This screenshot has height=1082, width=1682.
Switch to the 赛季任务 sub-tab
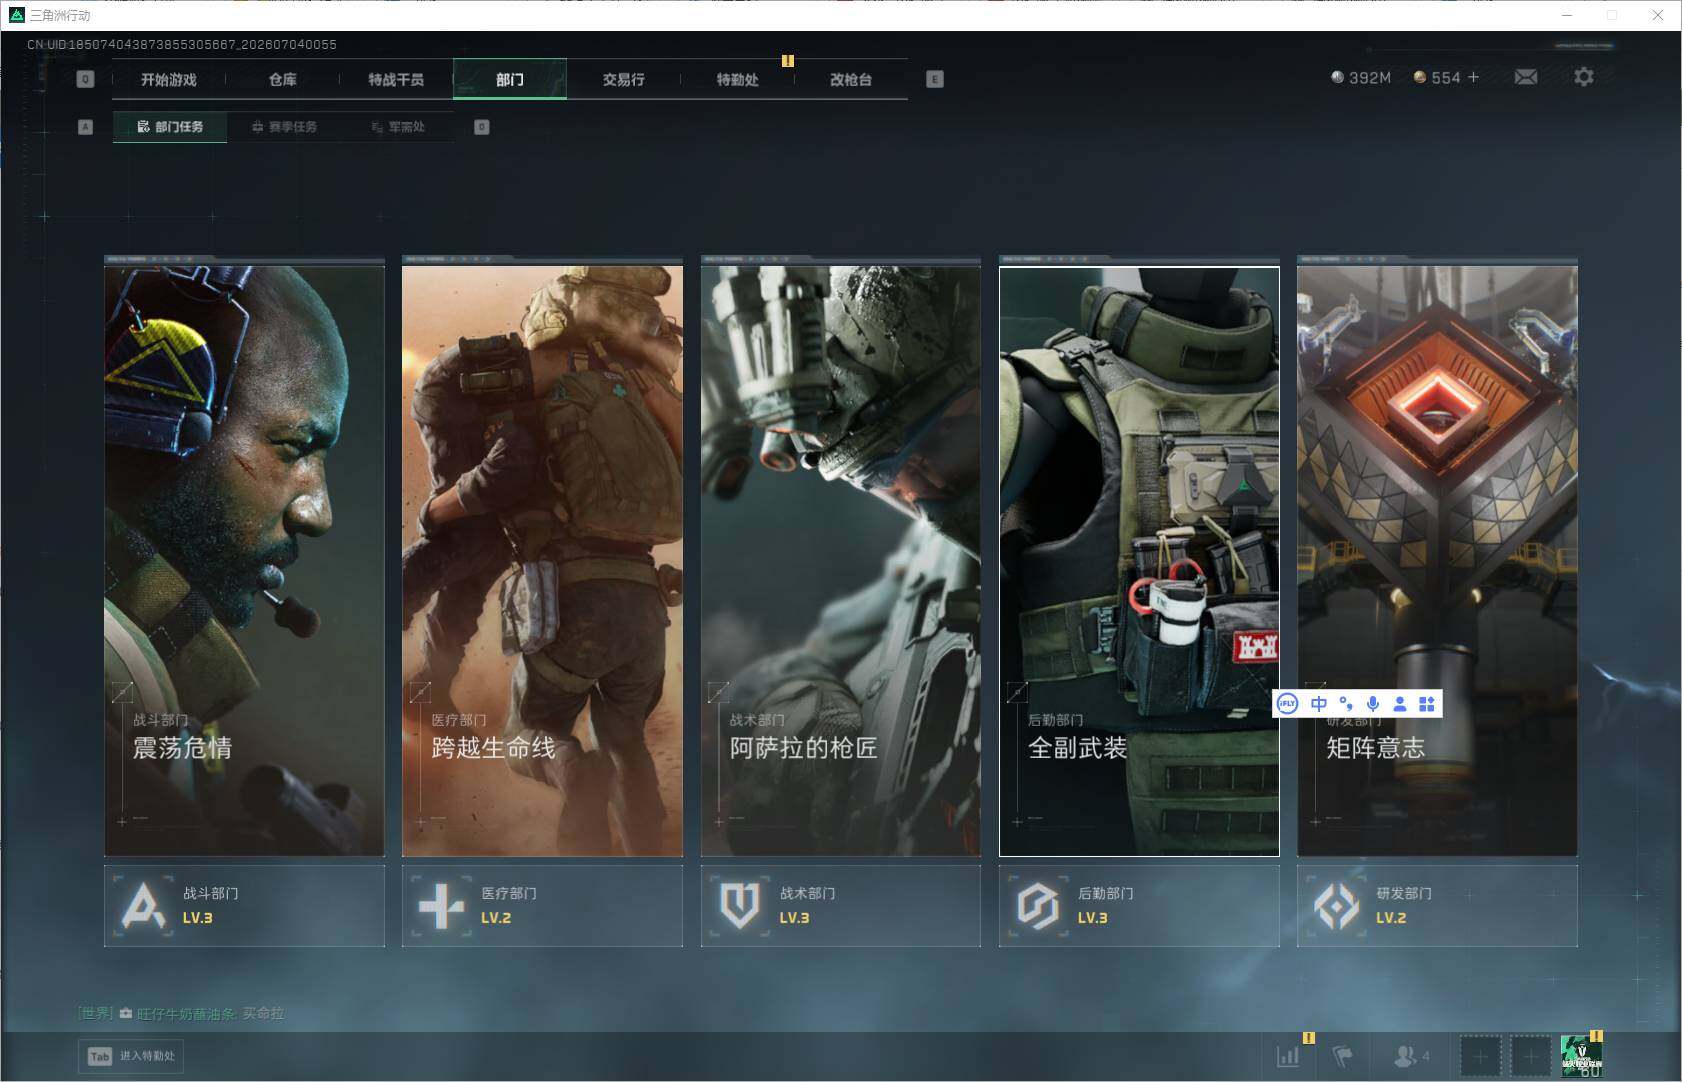pos(284,127)
